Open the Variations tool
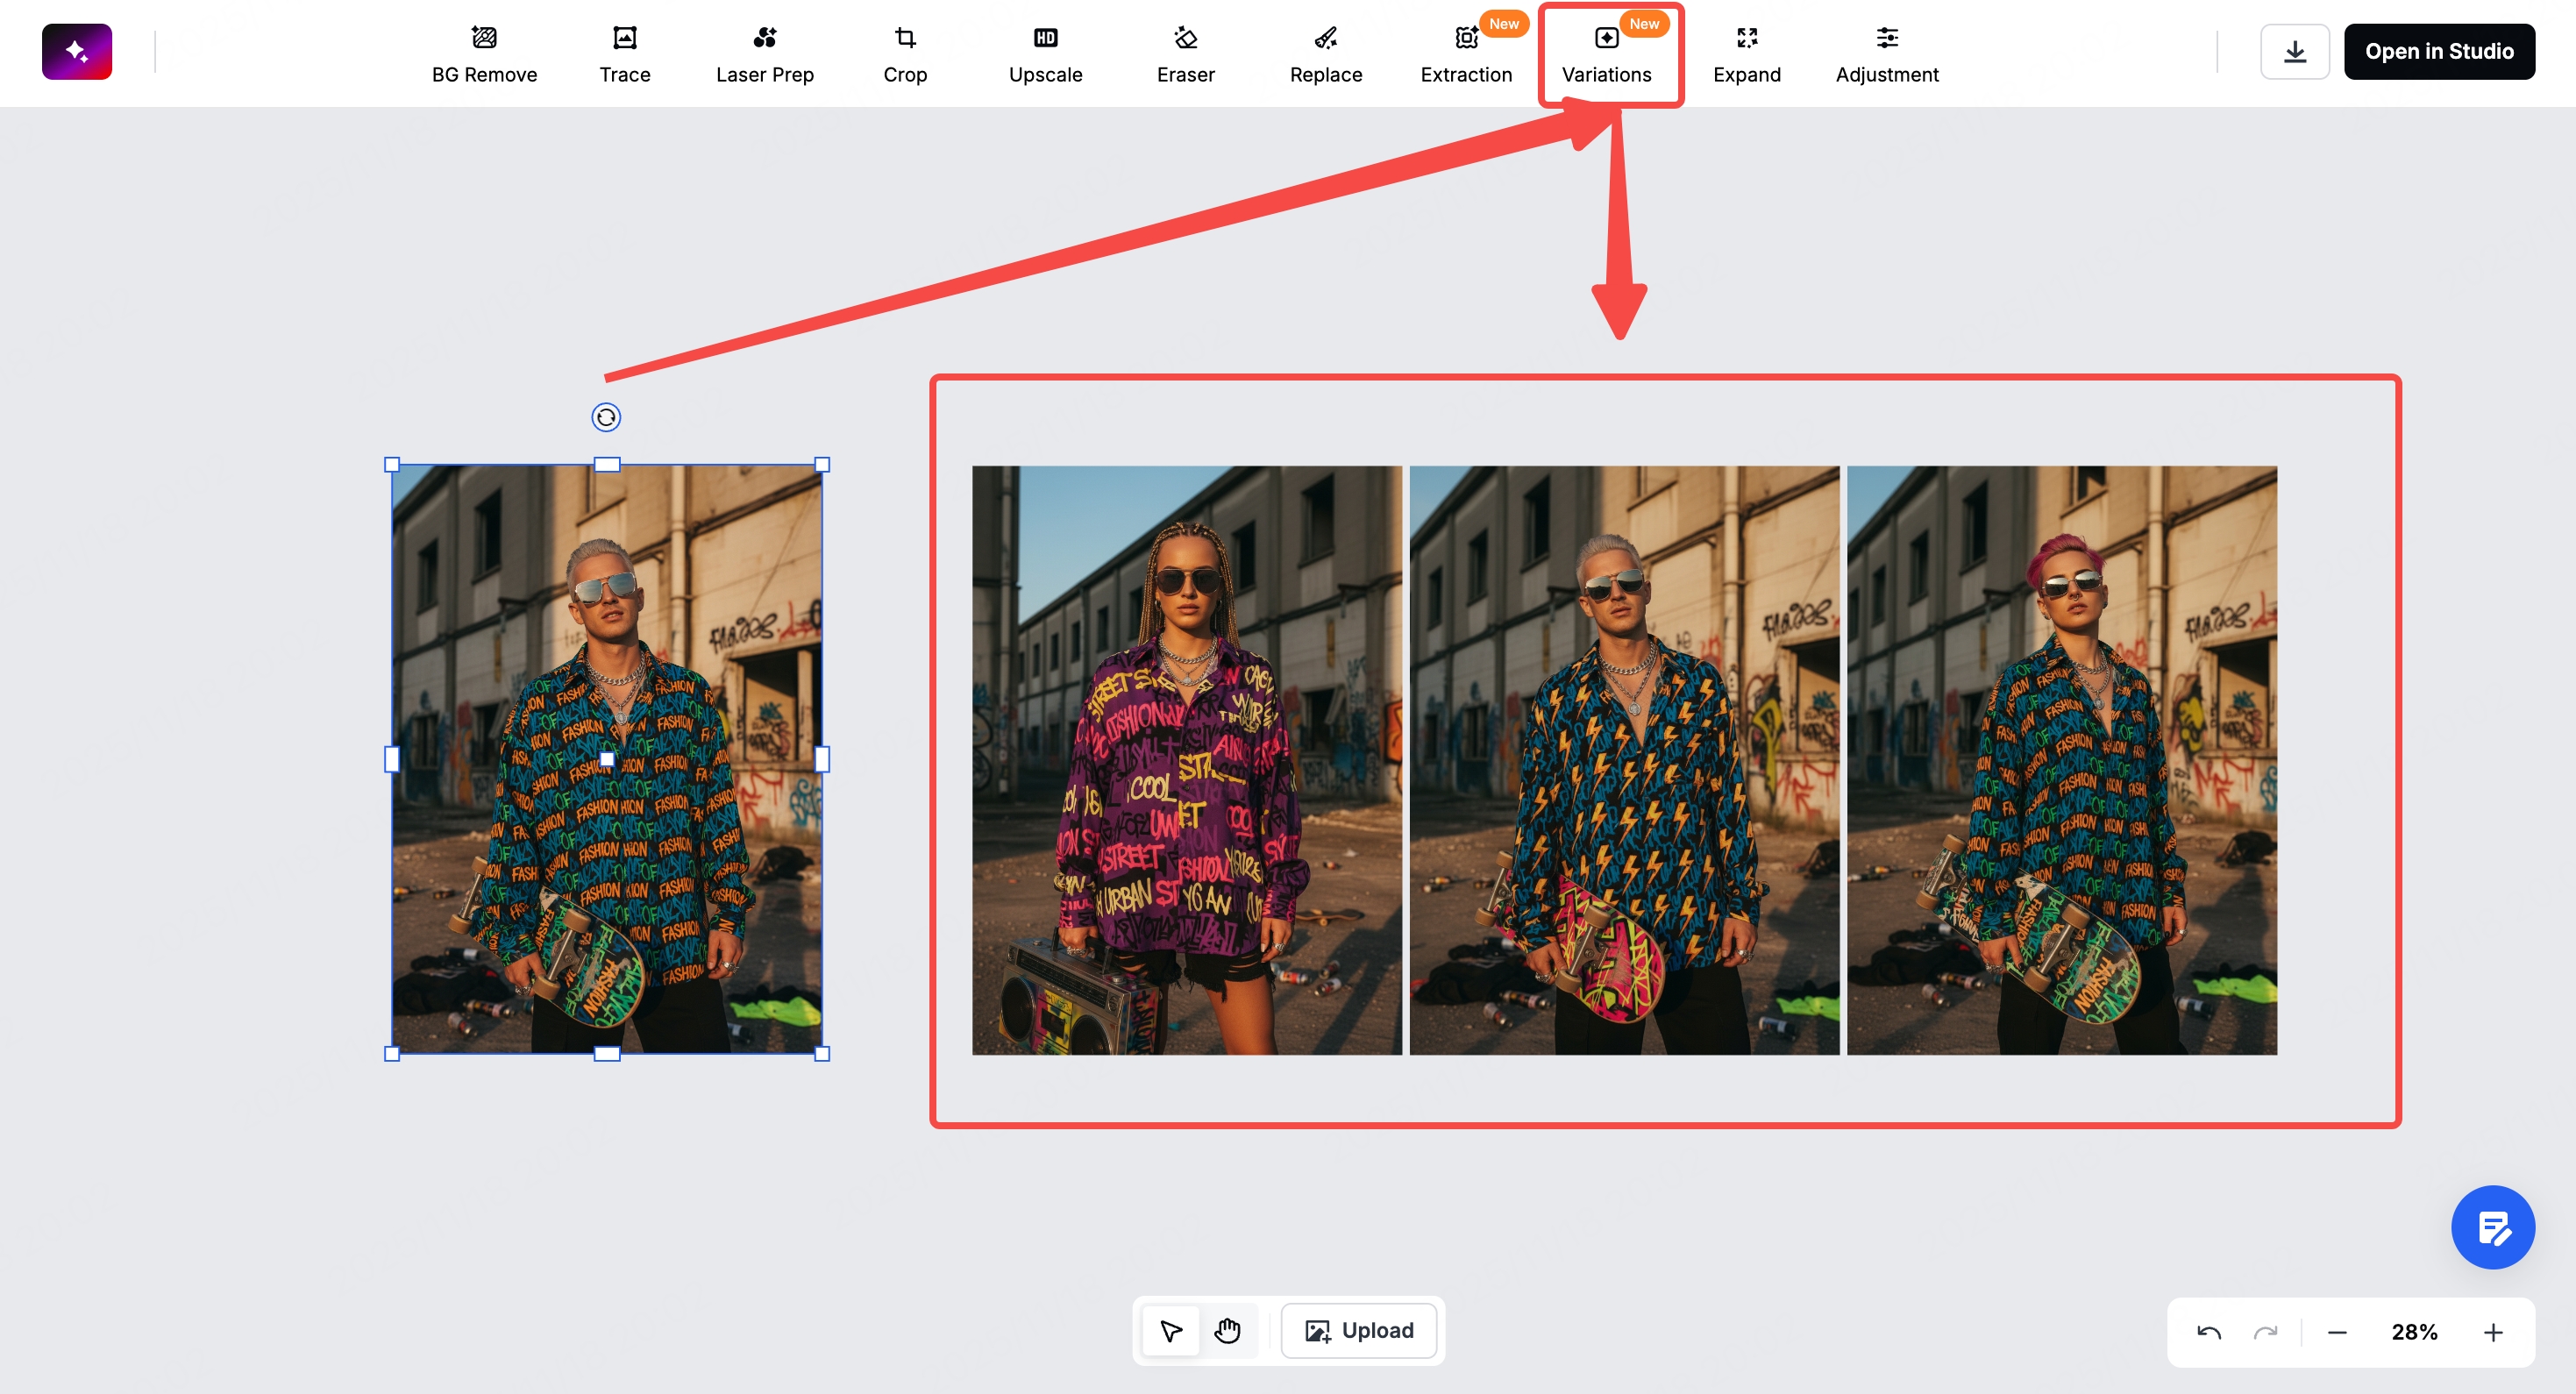2576x1394 pixels. point(1606,54)
